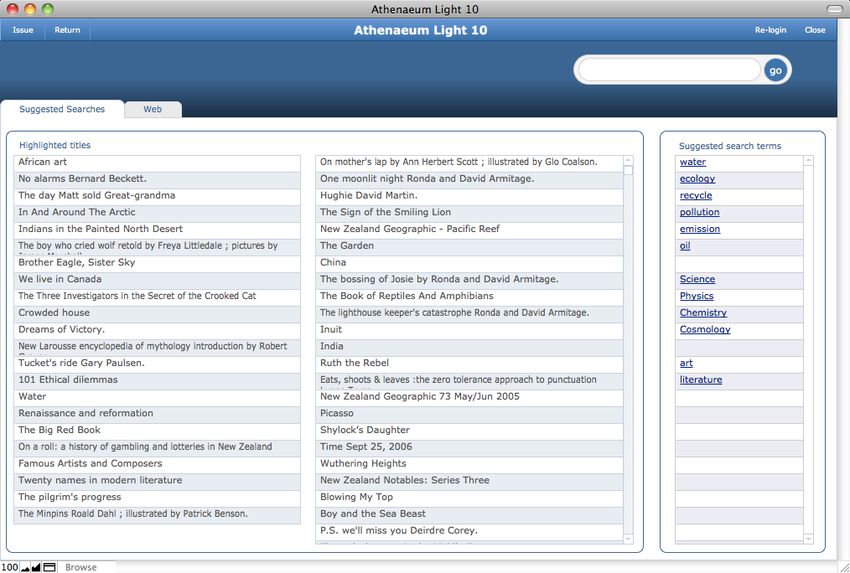
Task: Select New Zealand Geographic - Pacific Reef
Action: (x=469, y=229)
